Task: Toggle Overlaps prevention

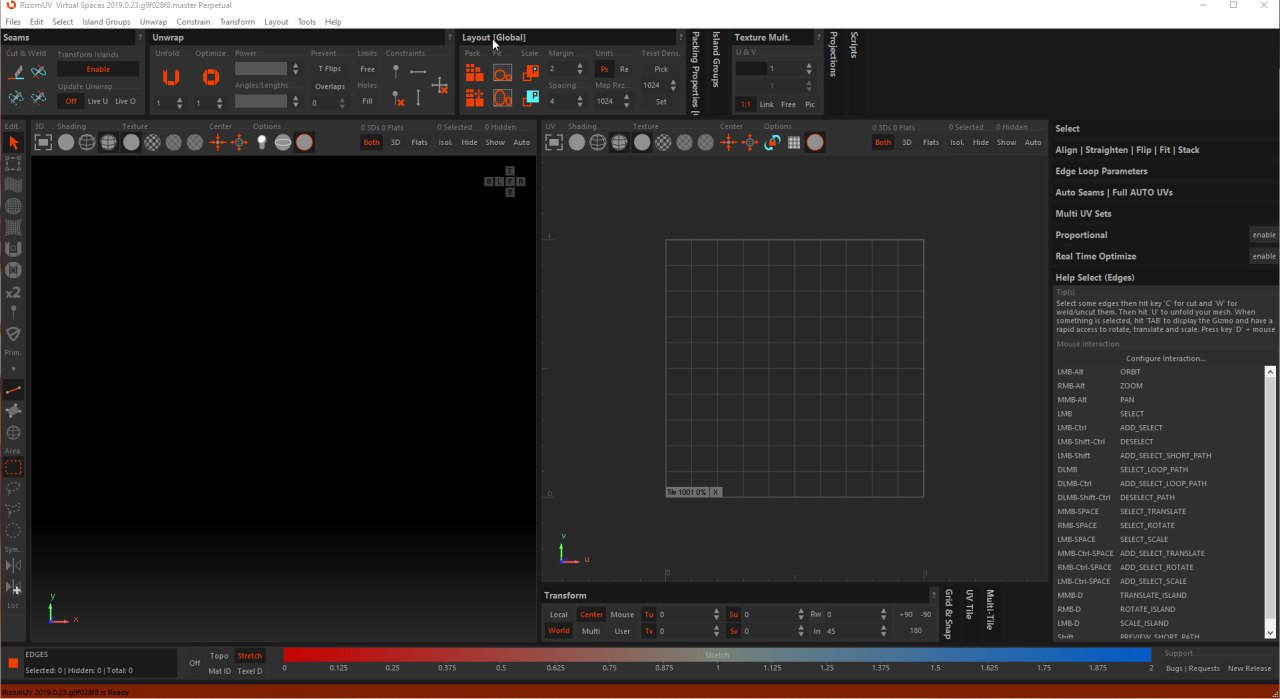Action: point(329,86)
